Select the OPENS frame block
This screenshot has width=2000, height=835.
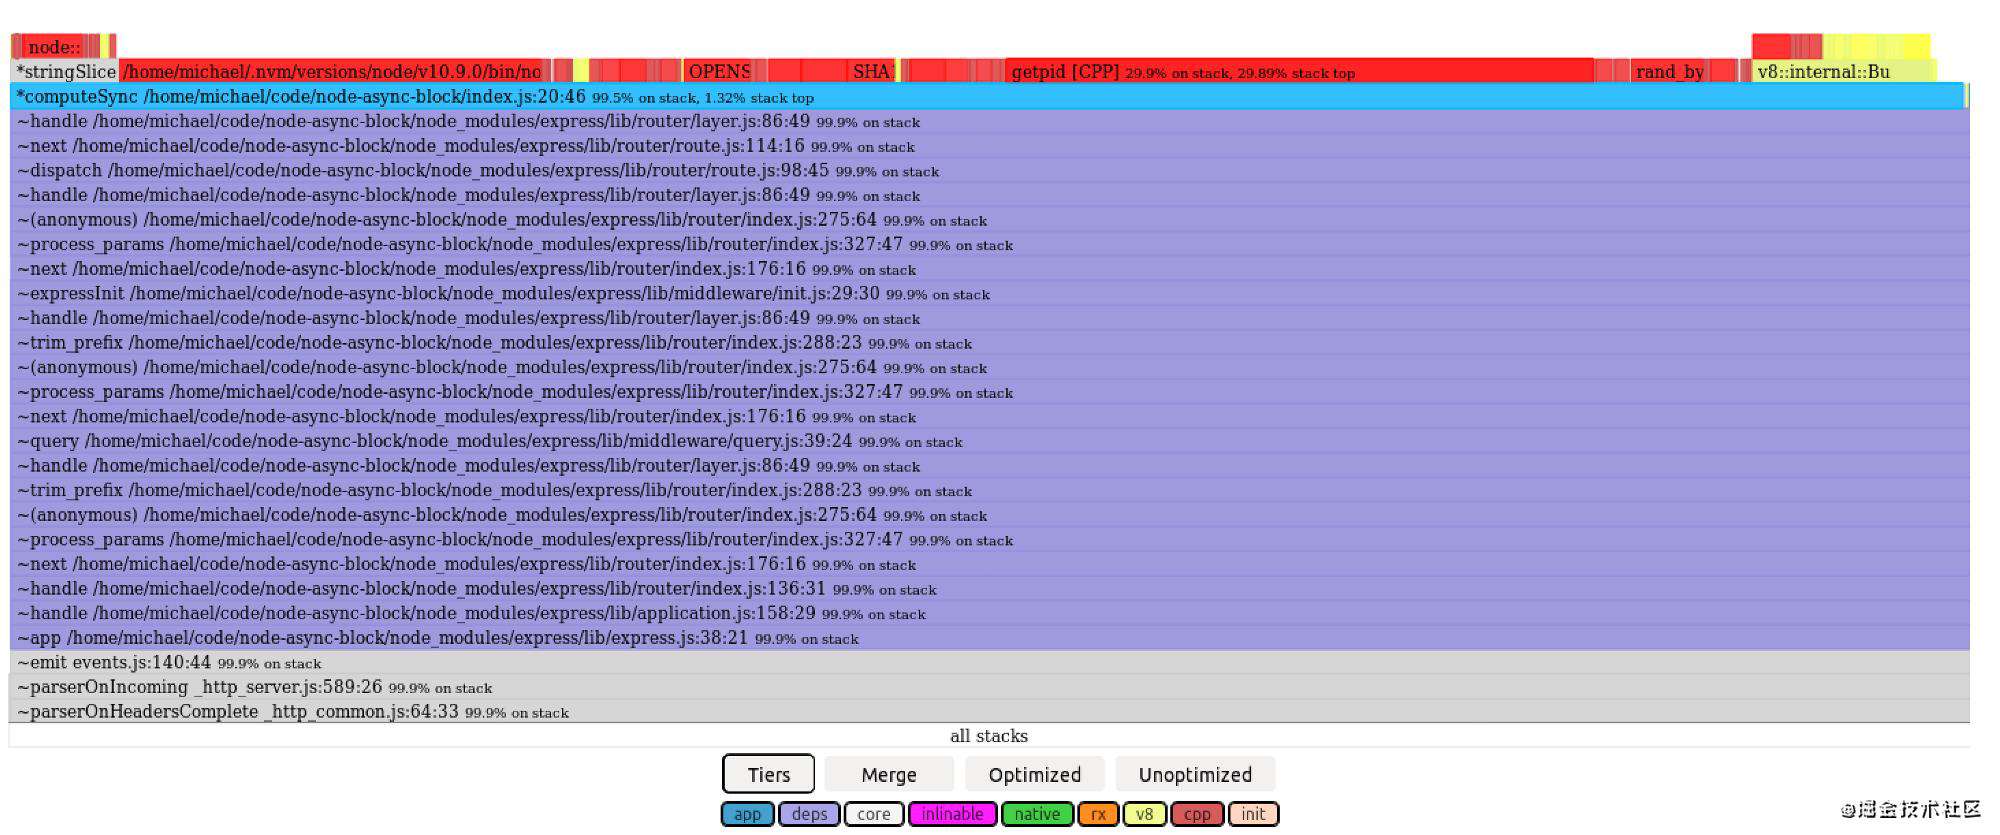tap(718, 72)
